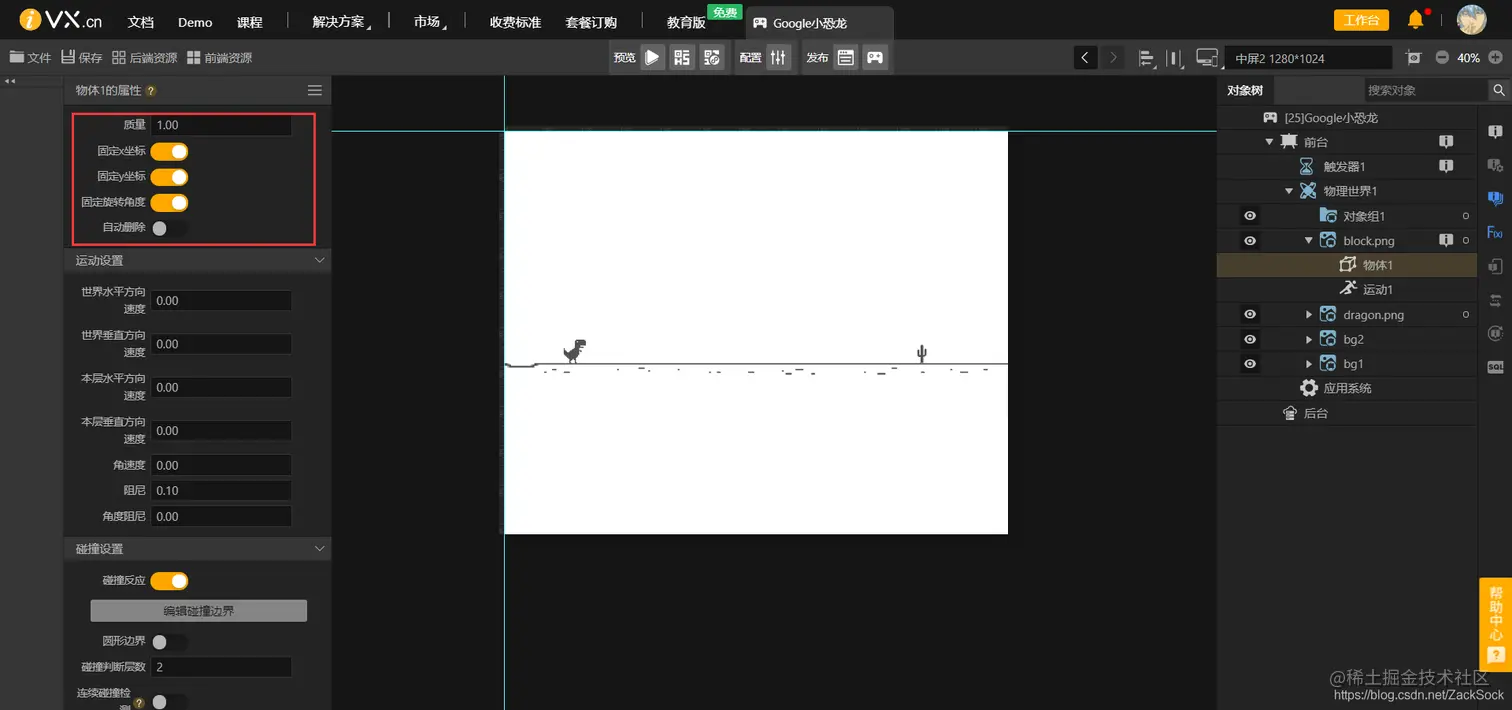This screenshot has width=1512, height=710.
Task: Open the Demo menu item
Action: click(195, 22)
